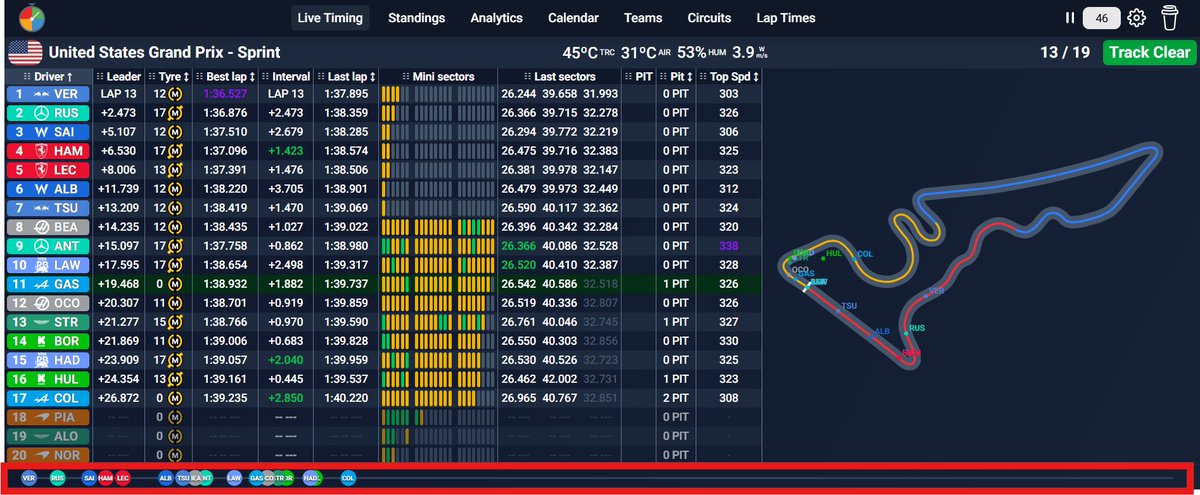Click the medium tyre icon in COL's row
1200x495 pixels.
click(175, 397)
